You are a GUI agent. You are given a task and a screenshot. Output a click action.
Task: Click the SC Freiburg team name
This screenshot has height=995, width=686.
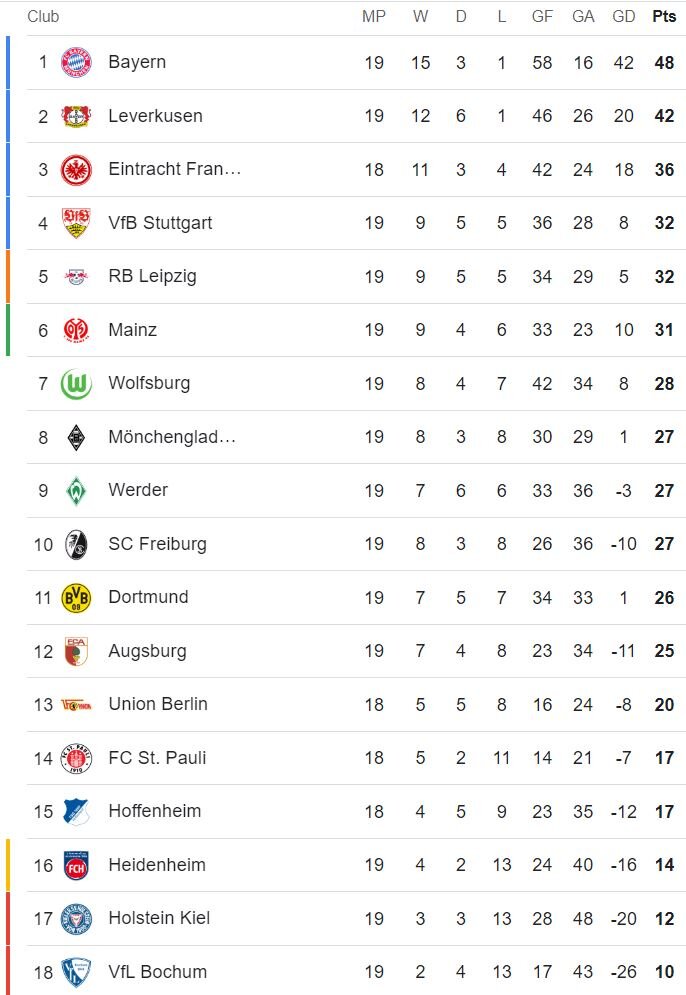click(x=157, y=544)
